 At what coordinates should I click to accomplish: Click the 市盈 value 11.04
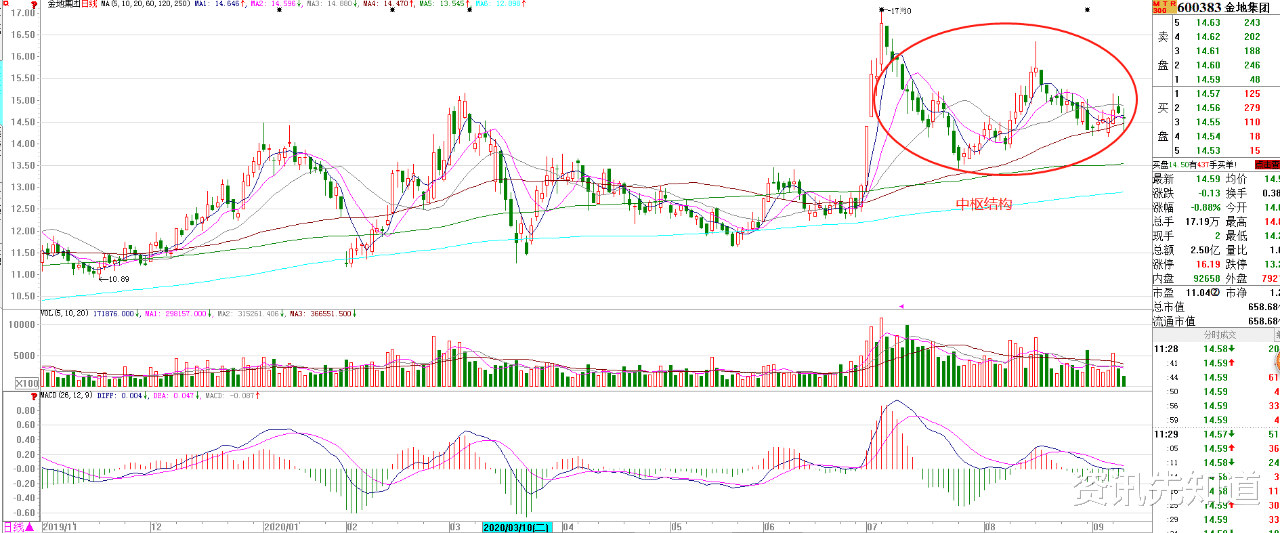click(x=1199, y=294)
